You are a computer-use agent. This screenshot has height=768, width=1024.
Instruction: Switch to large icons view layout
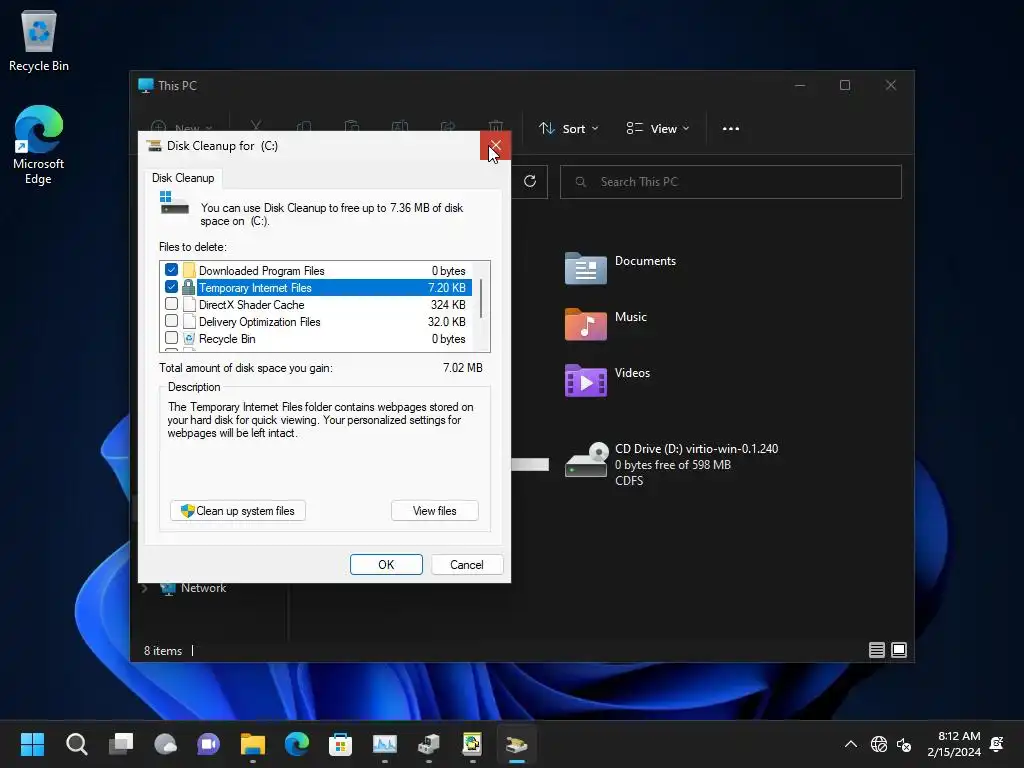coord(899,650)
